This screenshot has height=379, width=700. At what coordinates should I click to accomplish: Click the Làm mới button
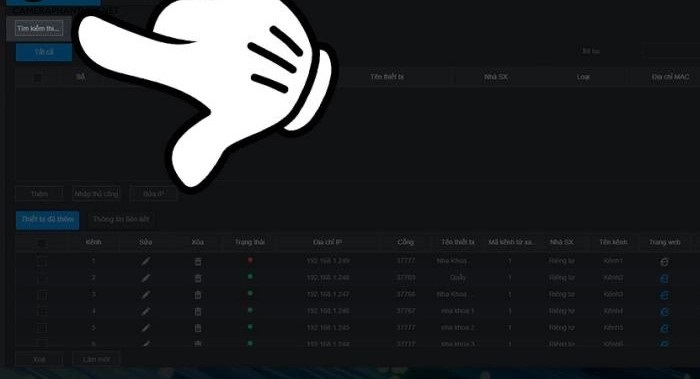(x=96, y=359)
